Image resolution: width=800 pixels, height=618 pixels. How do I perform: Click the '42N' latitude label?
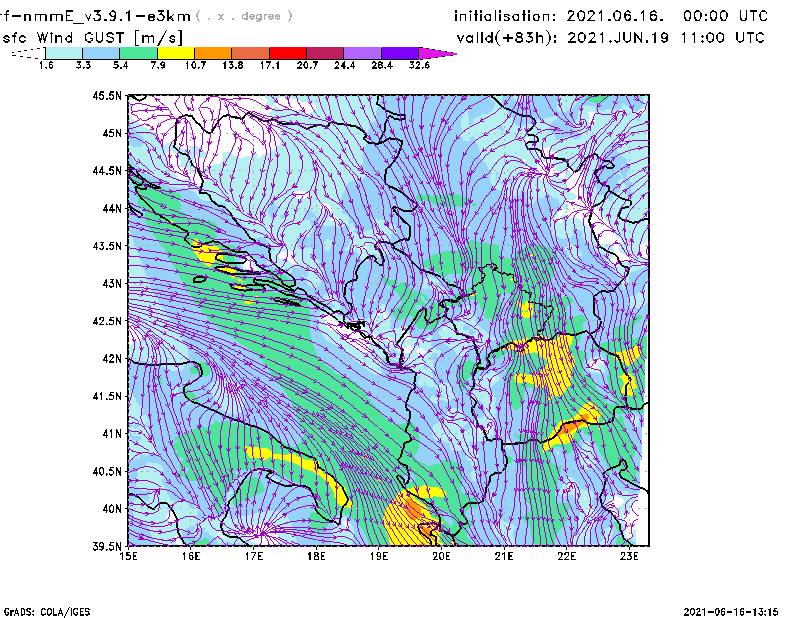pyautogui.click(x=112, y=359)
